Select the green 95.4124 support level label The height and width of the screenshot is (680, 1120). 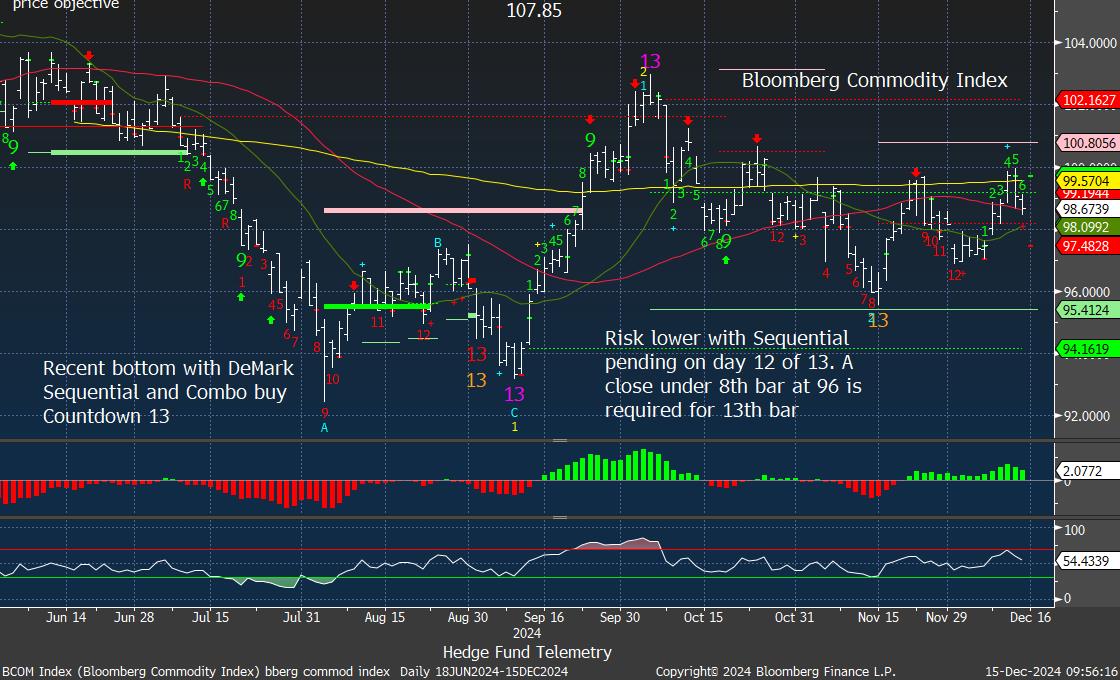pyautogui.click(x=1089, y=310)
